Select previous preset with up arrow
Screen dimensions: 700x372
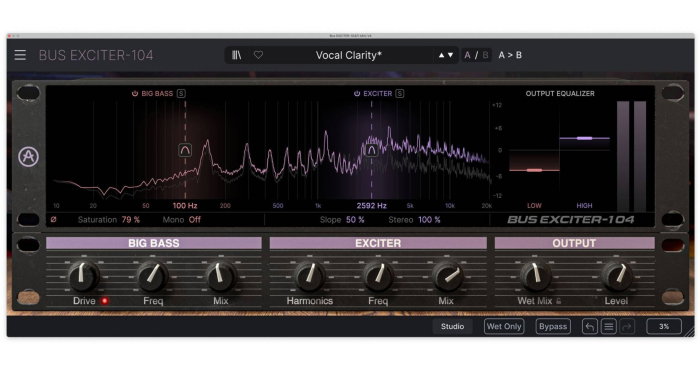coord(442,55)
